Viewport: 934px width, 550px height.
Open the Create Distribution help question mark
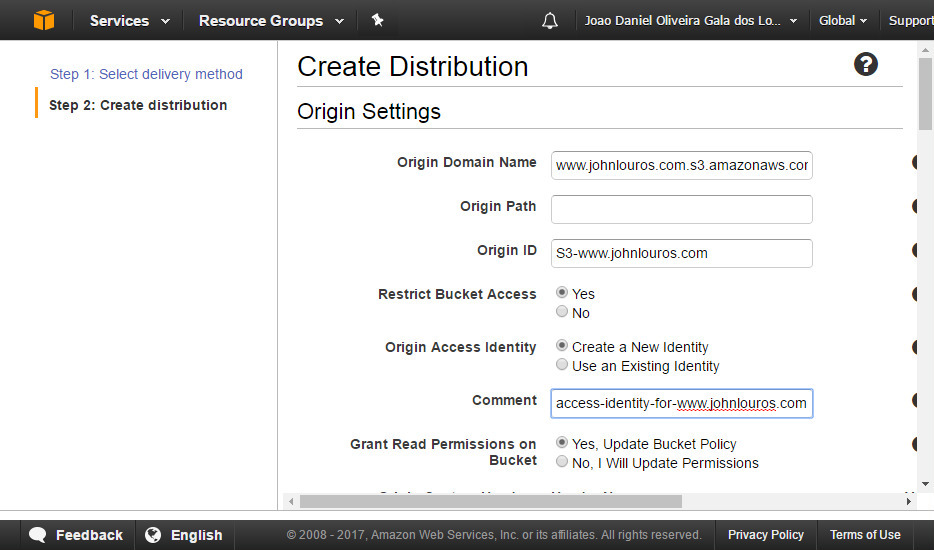click(x=865, y=64)
